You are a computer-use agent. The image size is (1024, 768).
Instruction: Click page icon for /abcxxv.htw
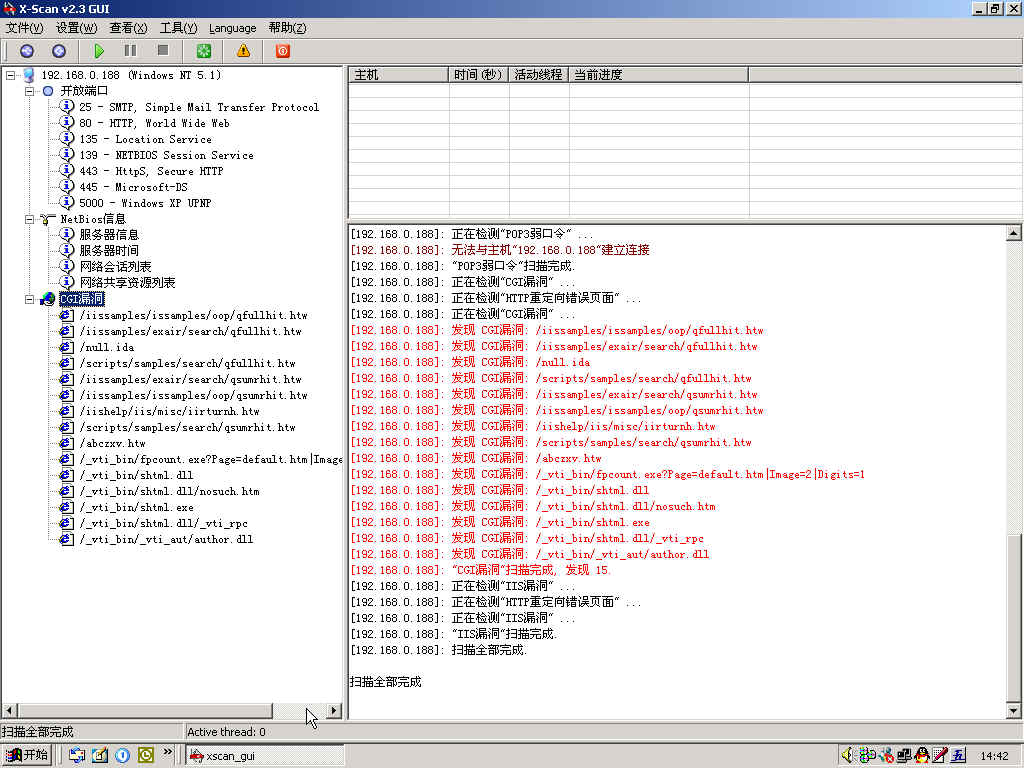click(x=67, y=443)
